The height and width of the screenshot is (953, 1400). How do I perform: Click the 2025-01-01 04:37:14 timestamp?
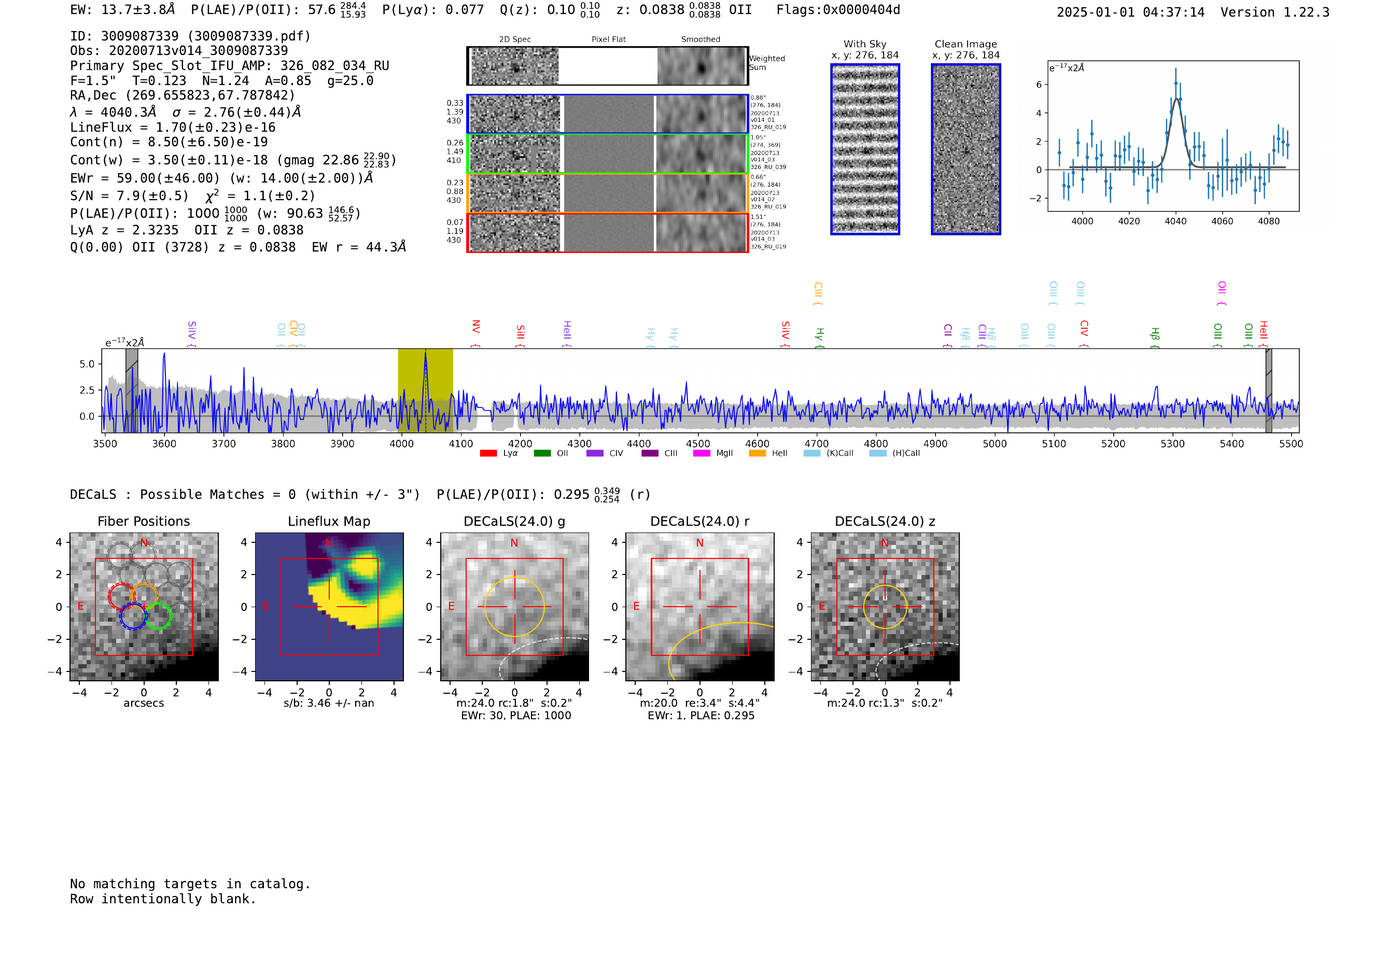[1131, 12]
